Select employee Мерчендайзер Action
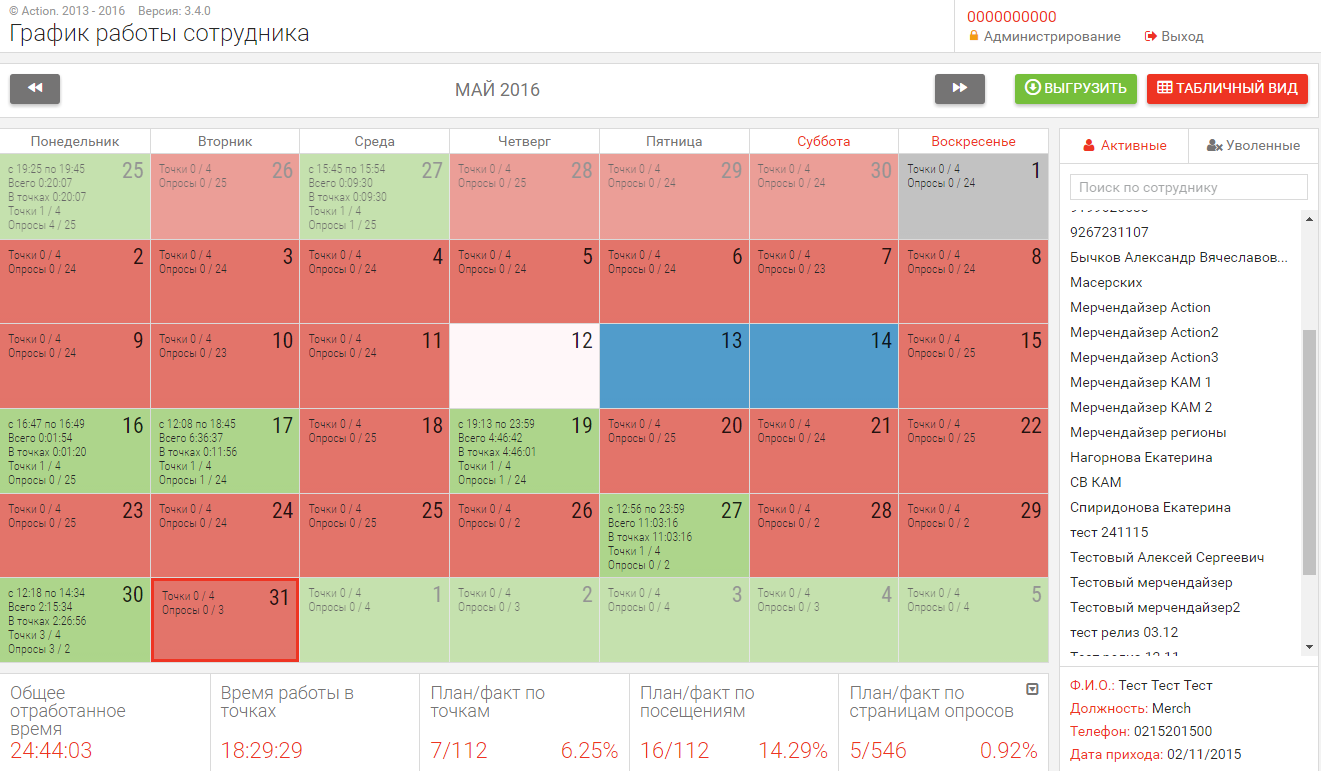1321x771 pixels. tap(1140, 307)
